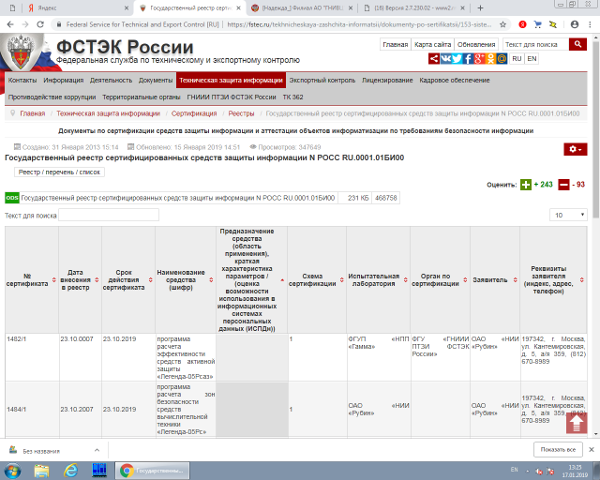Close the downloads bar
The image size is (600, 480).
592,450
